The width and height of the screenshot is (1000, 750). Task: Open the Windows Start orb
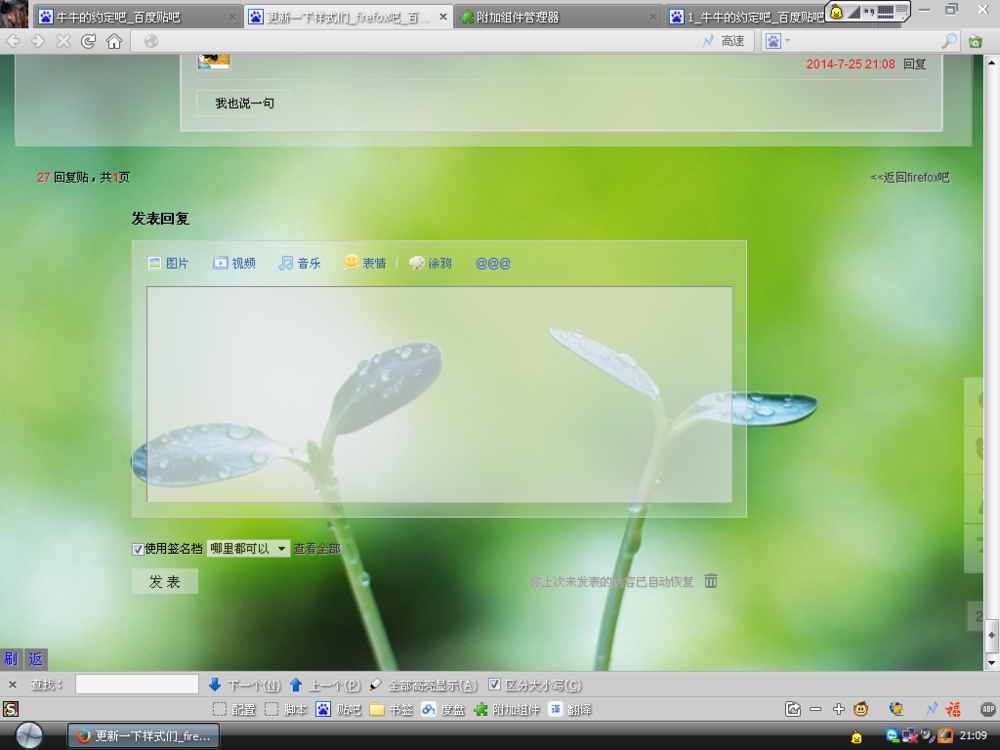click(x=29, y=736)
